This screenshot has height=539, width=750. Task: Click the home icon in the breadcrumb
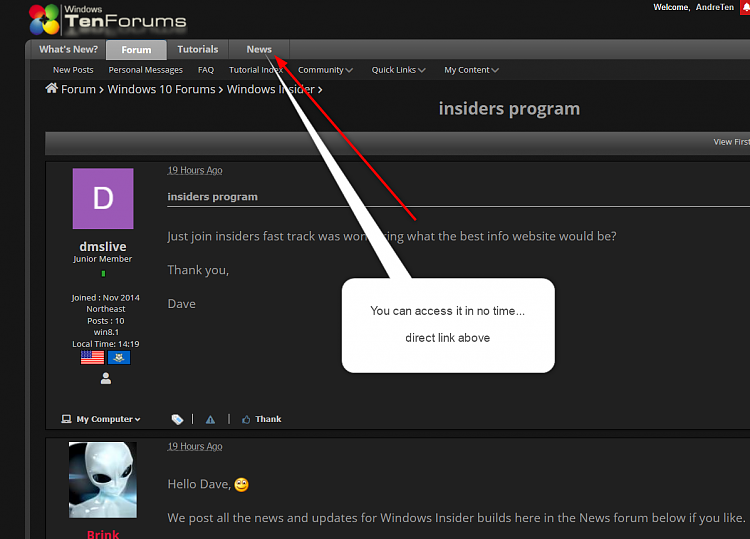point(52,88)
